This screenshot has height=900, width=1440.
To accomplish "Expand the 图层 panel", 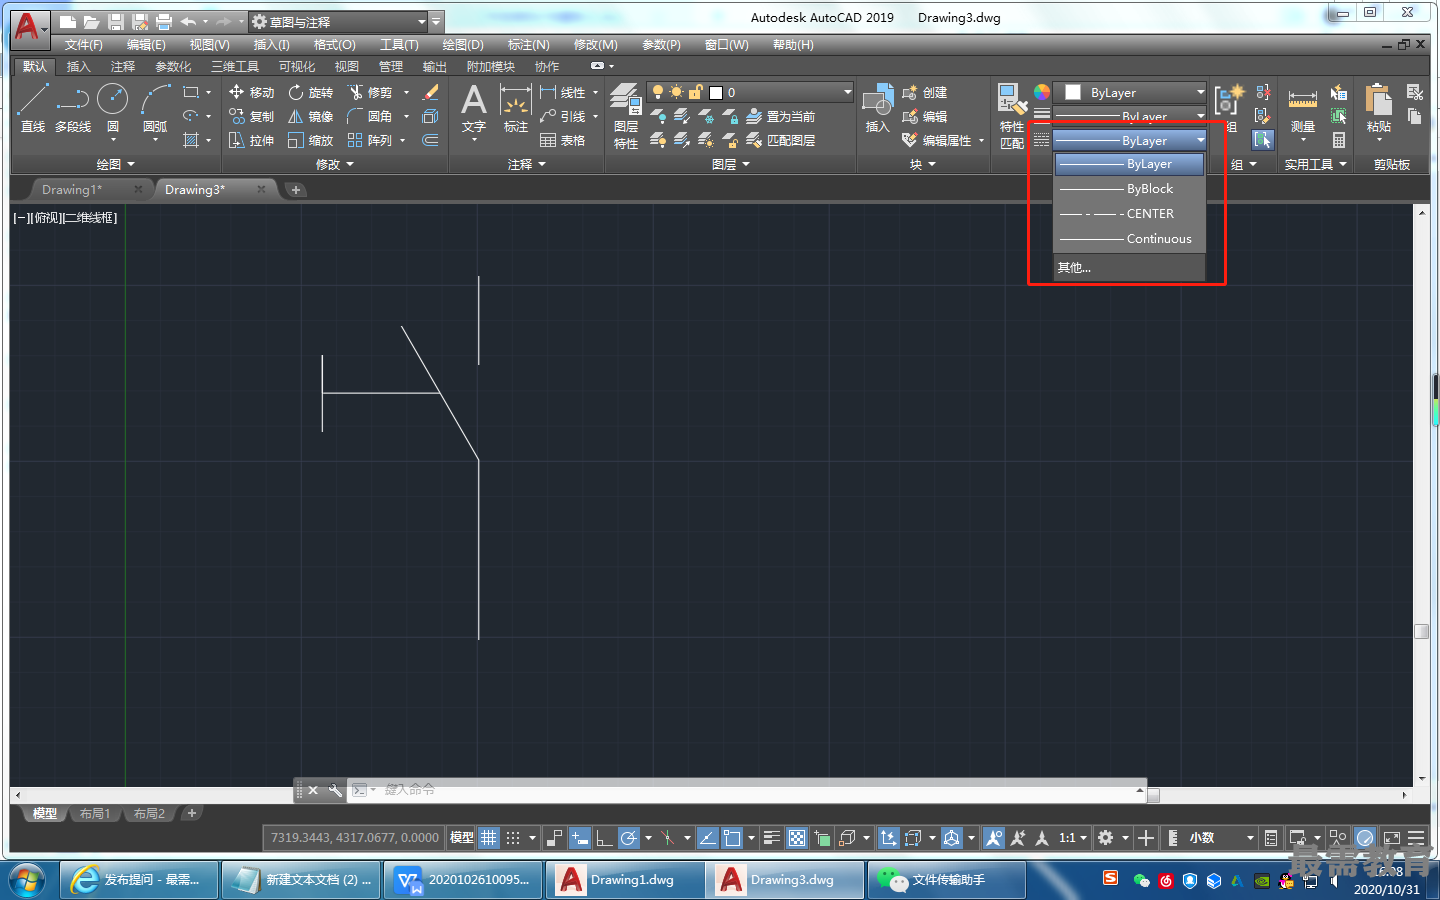I will pyautogui.click(x=730, y=164).
